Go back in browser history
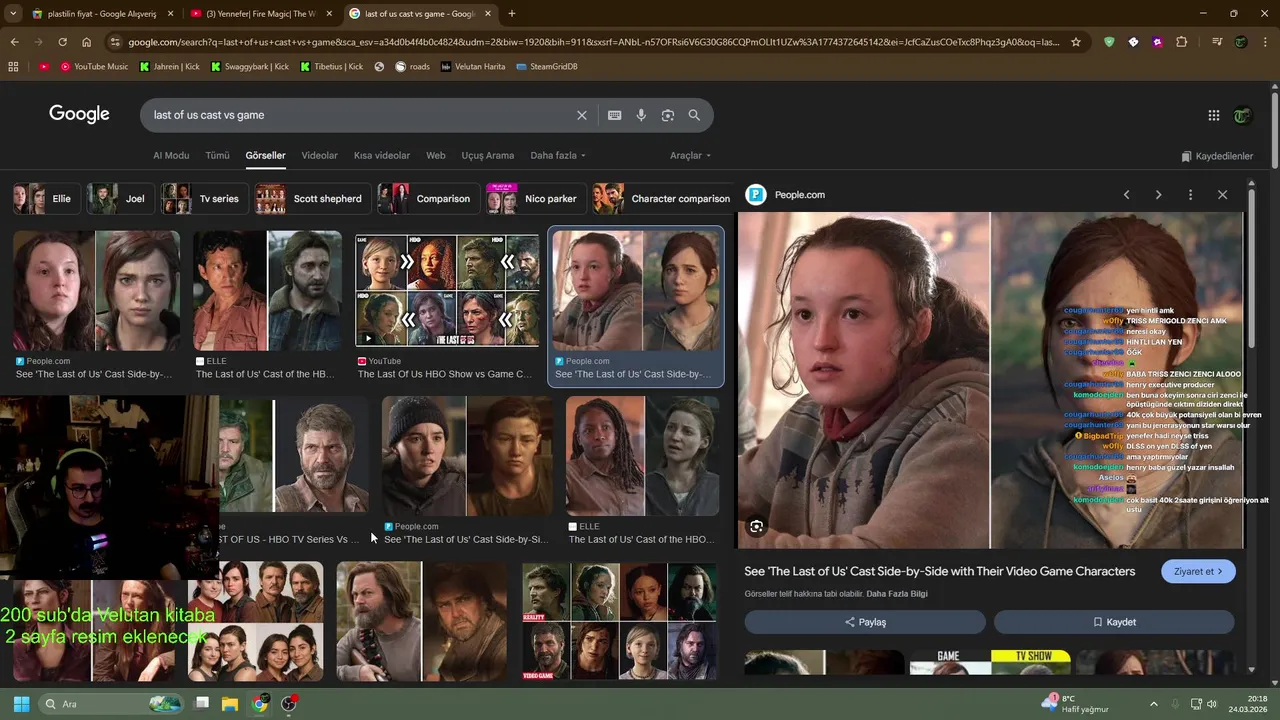The image size is (1280, 720). (14, 42)
